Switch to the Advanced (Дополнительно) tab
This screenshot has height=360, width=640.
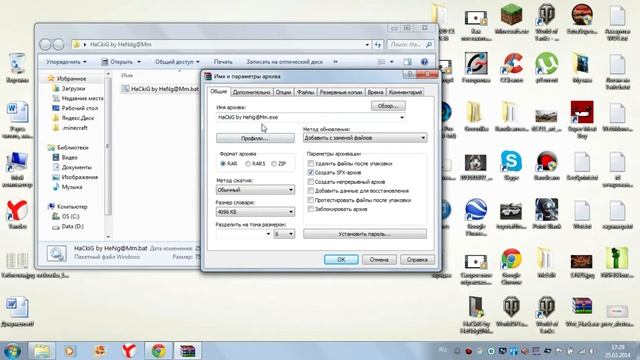(251, 92)
